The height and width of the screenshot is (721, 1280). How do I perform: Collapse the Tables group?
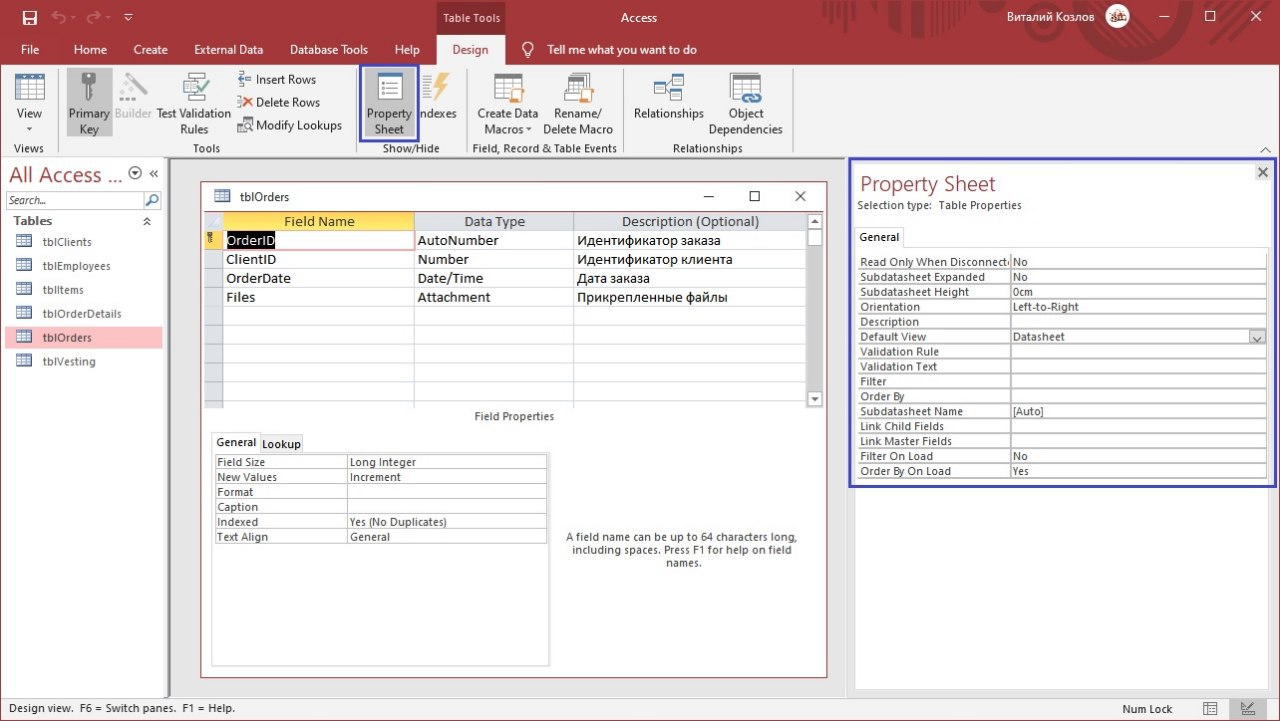coord(148,221)
